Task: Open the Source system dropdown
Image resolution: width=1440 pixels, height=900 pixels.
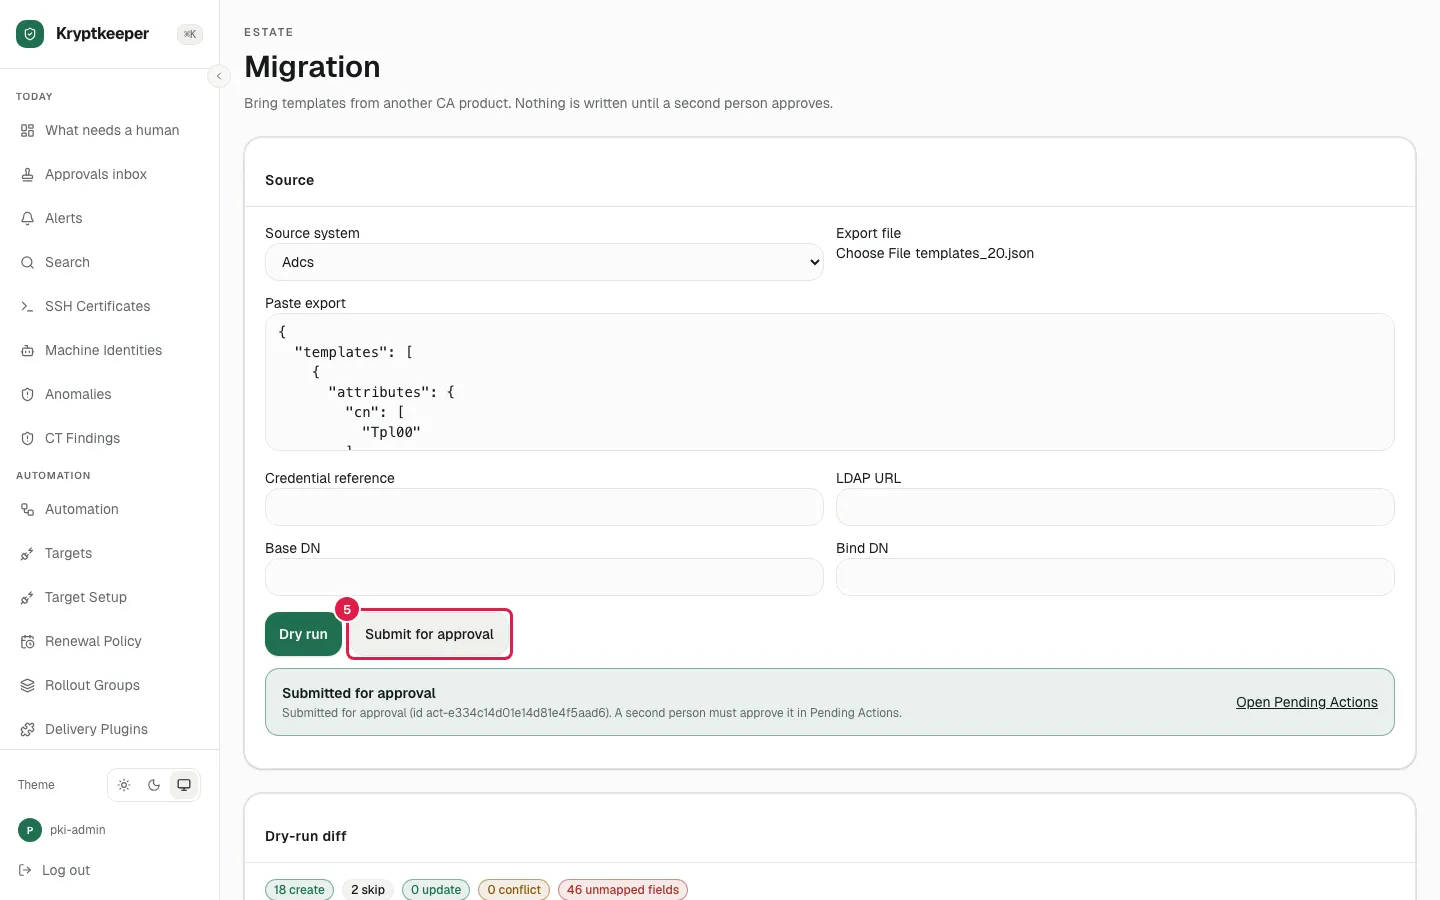Action: point(544,262)
